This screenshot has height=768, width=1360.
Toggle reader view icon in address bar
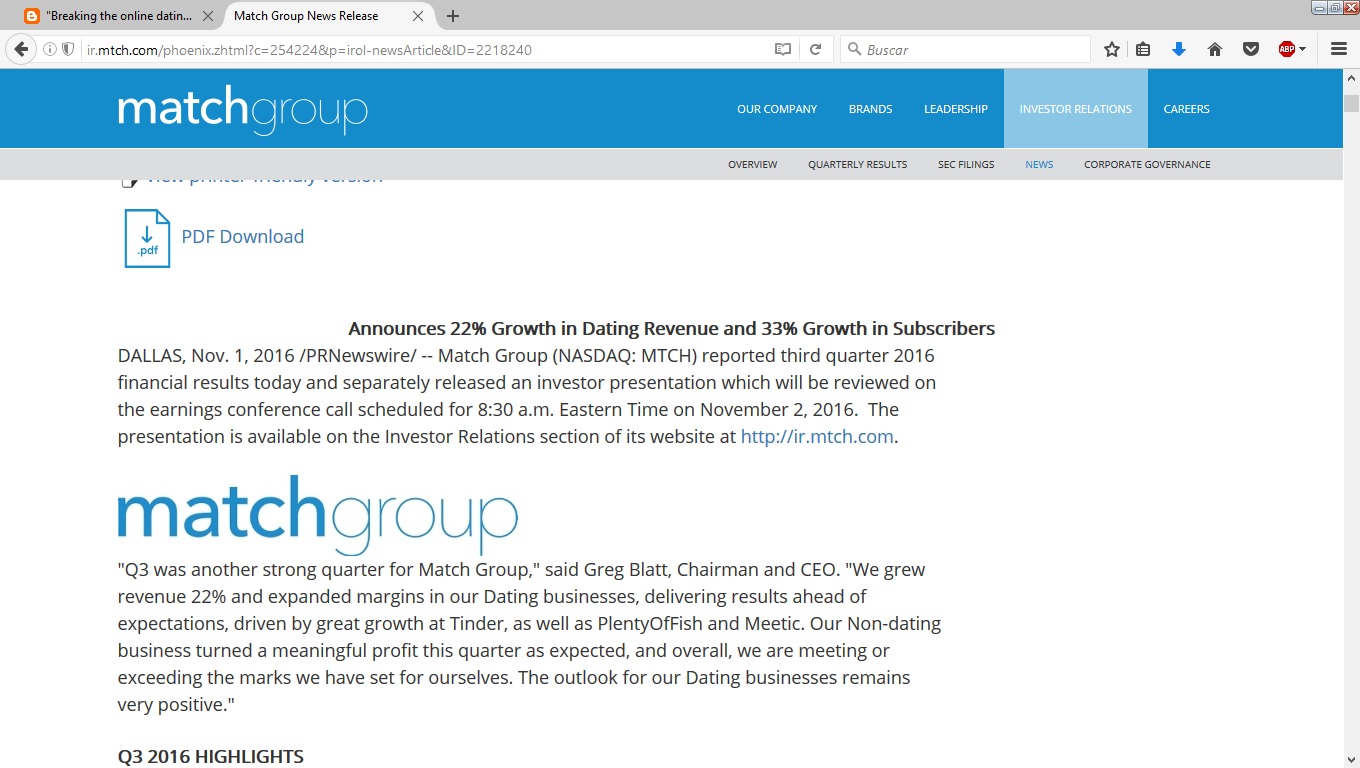(x=783, y=49)
